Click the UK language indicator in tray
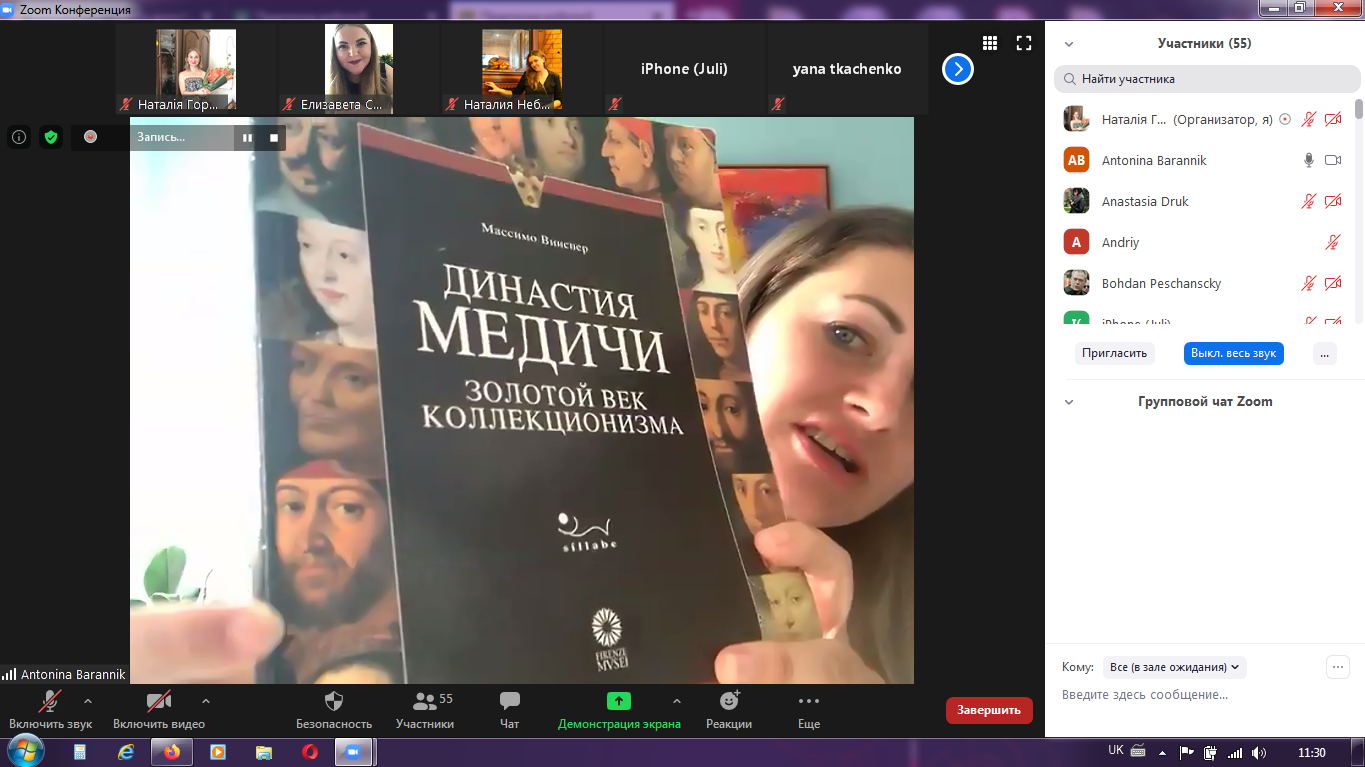1365x767 pixels. [1116, 750]
